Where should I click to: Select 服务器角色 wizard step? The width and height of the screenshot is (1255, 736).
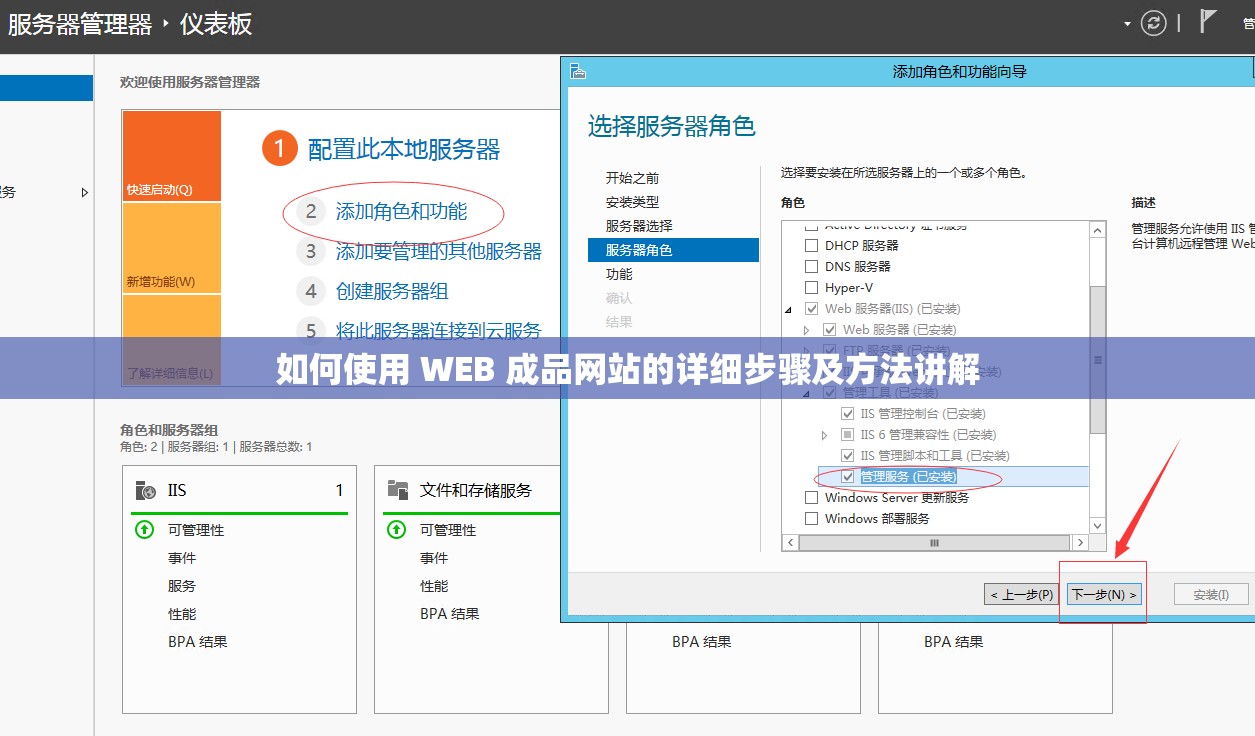(x=673, y=250)
